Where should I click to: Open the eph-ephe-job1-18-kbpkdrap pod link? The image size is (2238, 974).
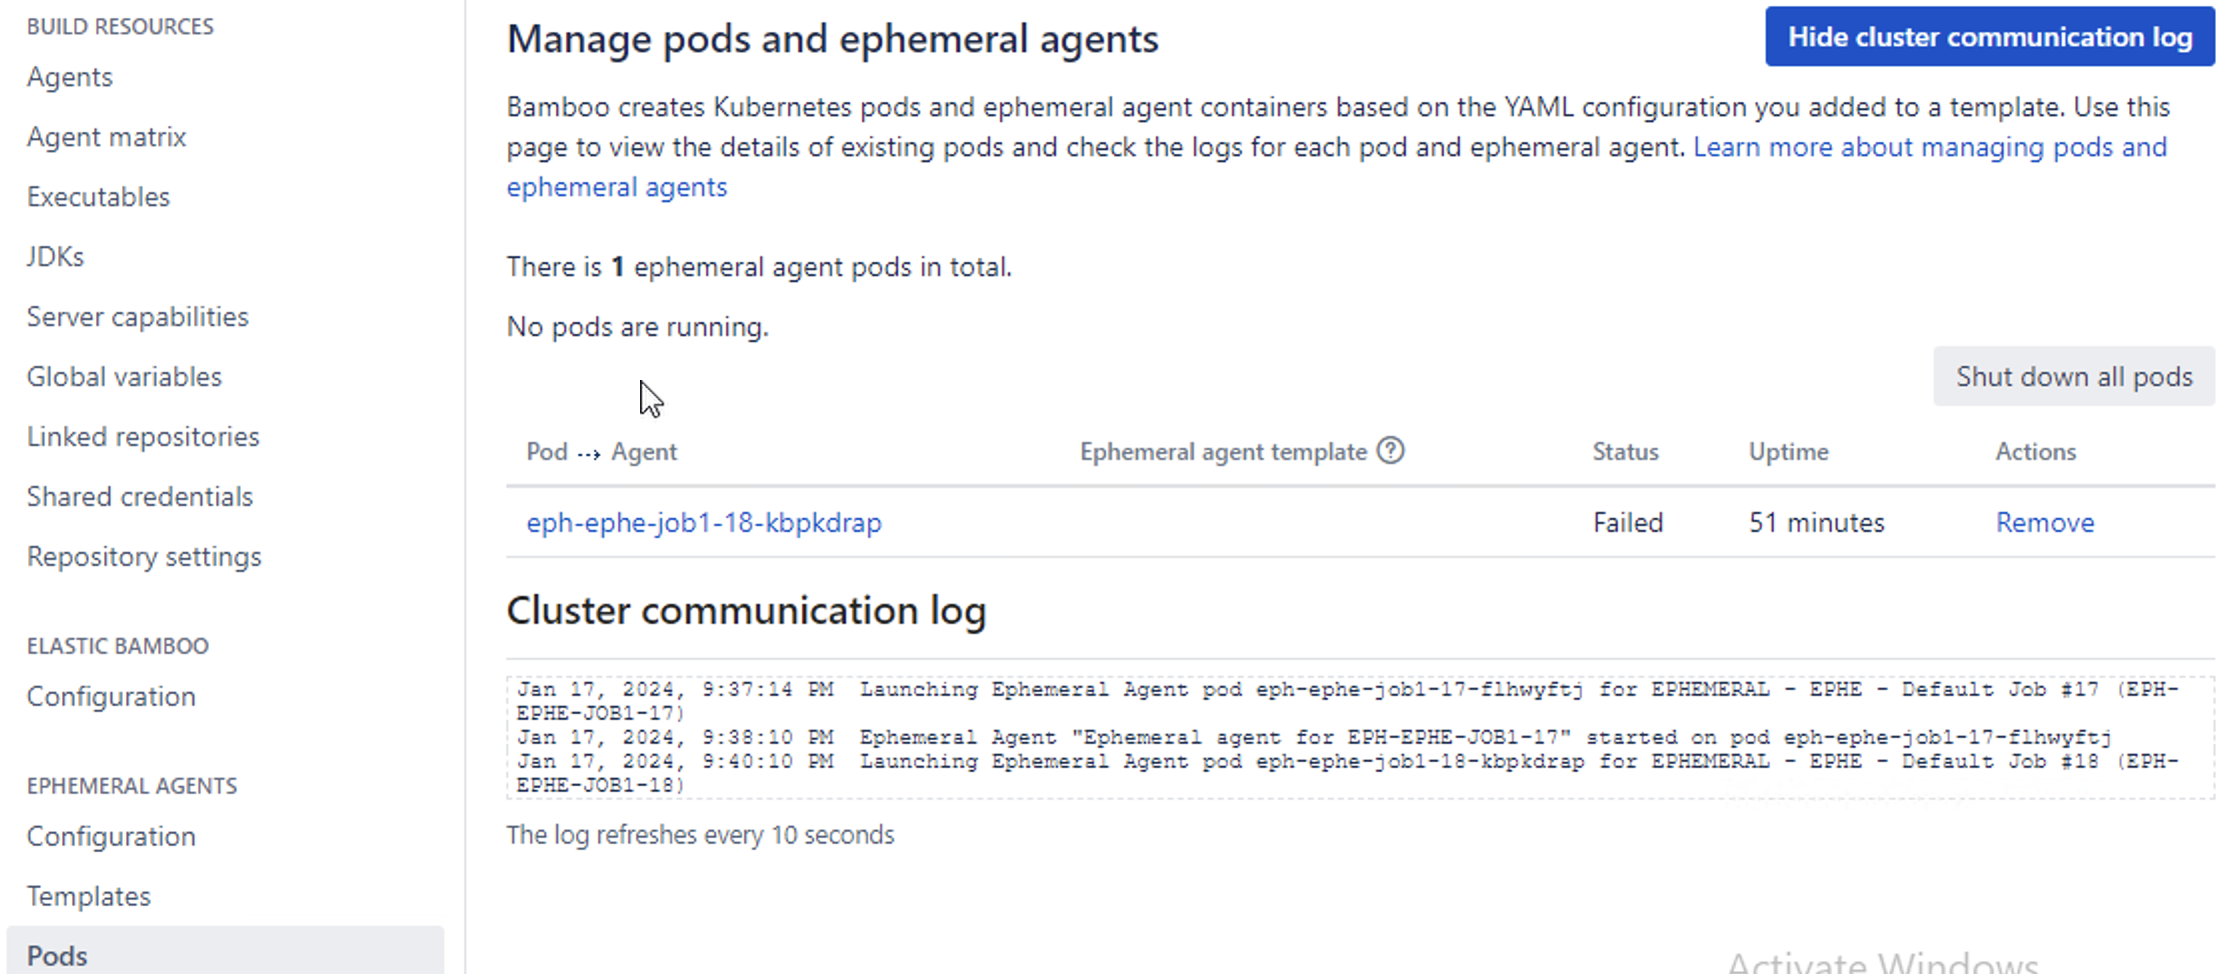click(704, 523)
